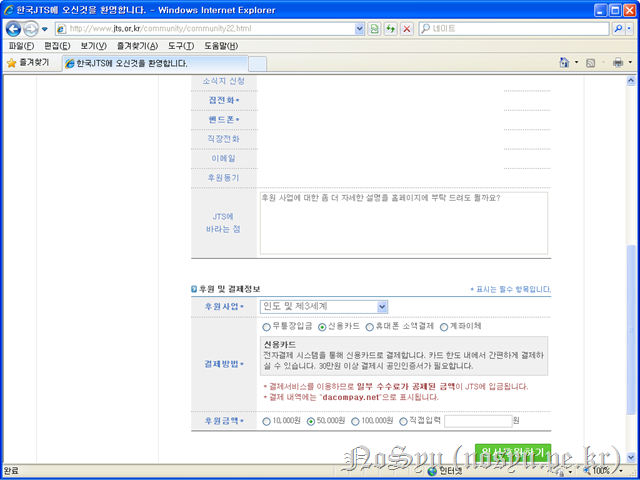This screenshot has width=640, height=480.
Task: Select 무통장입금 payment method
Action: click(x=266, y=327)
